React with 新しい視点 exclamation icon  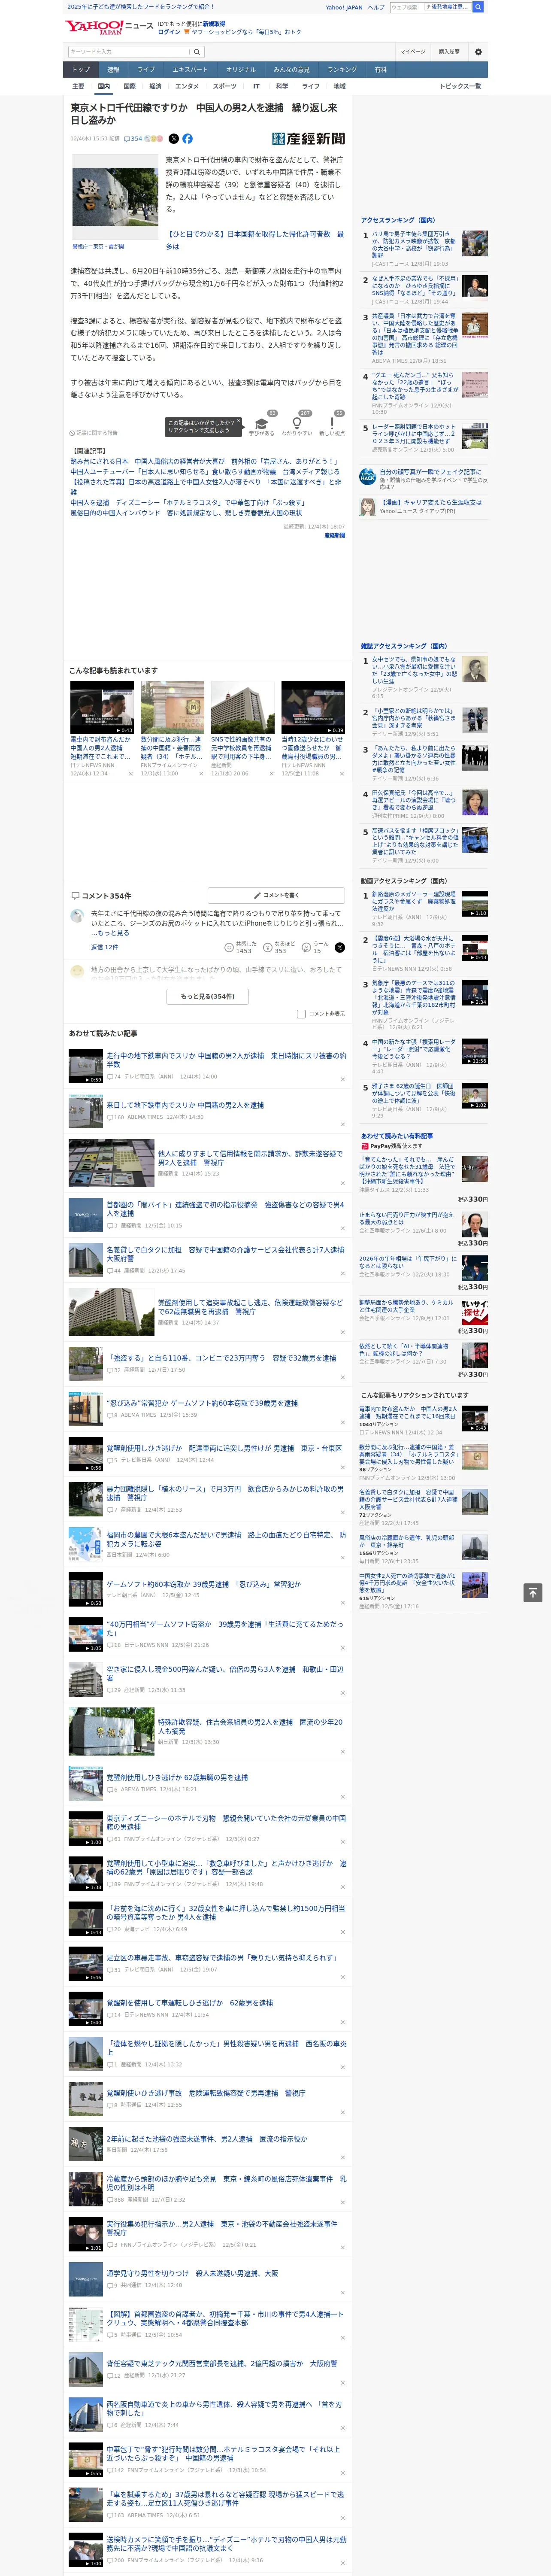(x=332, y=424)
